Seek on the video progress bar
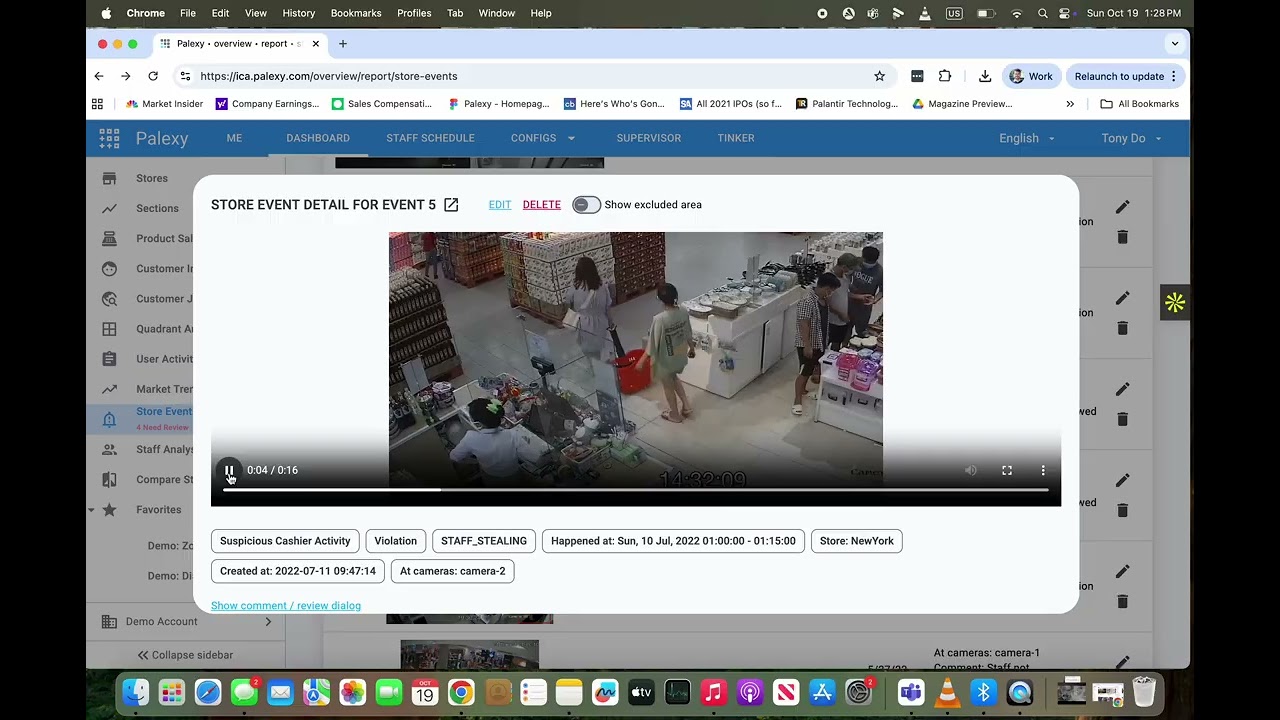This screenshot has width=1280, height=720. 635,490
